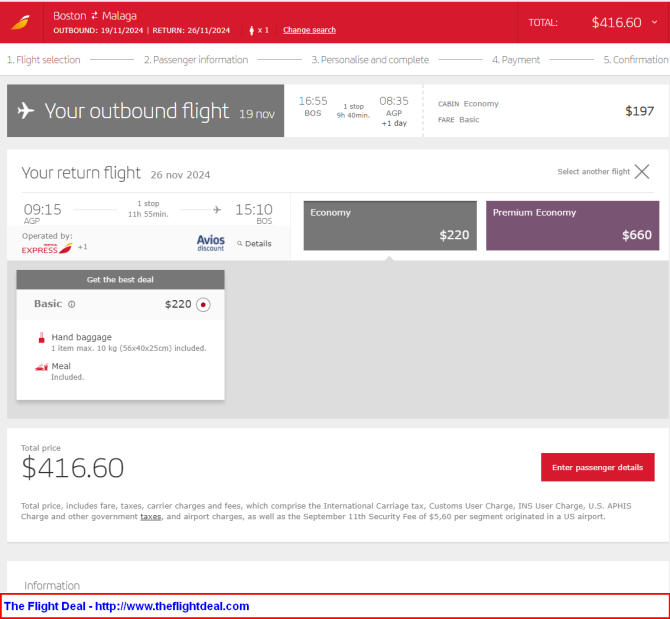This screenshot has width=670, height=619.
Task: Click the small plane icon on return route line
Action: [x=217, y=209]
